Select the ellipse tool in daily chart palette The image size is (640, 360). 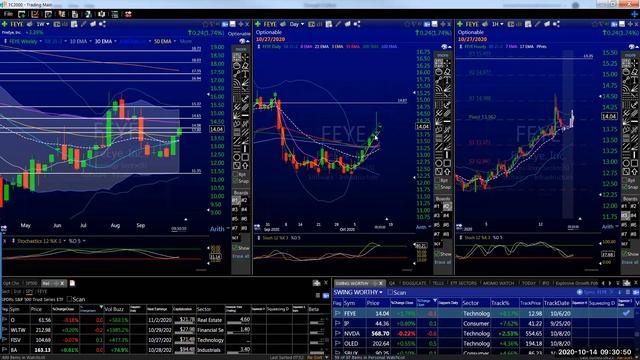click(438, 163)
